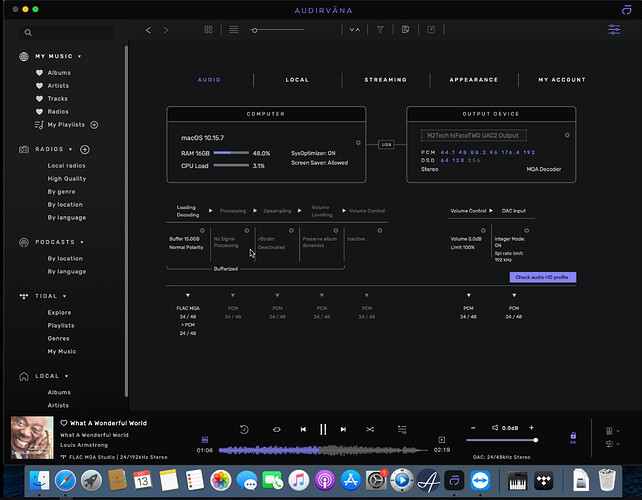Click the sort order arrows icon
The height and width of the screenshot is (500, 642).
point(355,29)
